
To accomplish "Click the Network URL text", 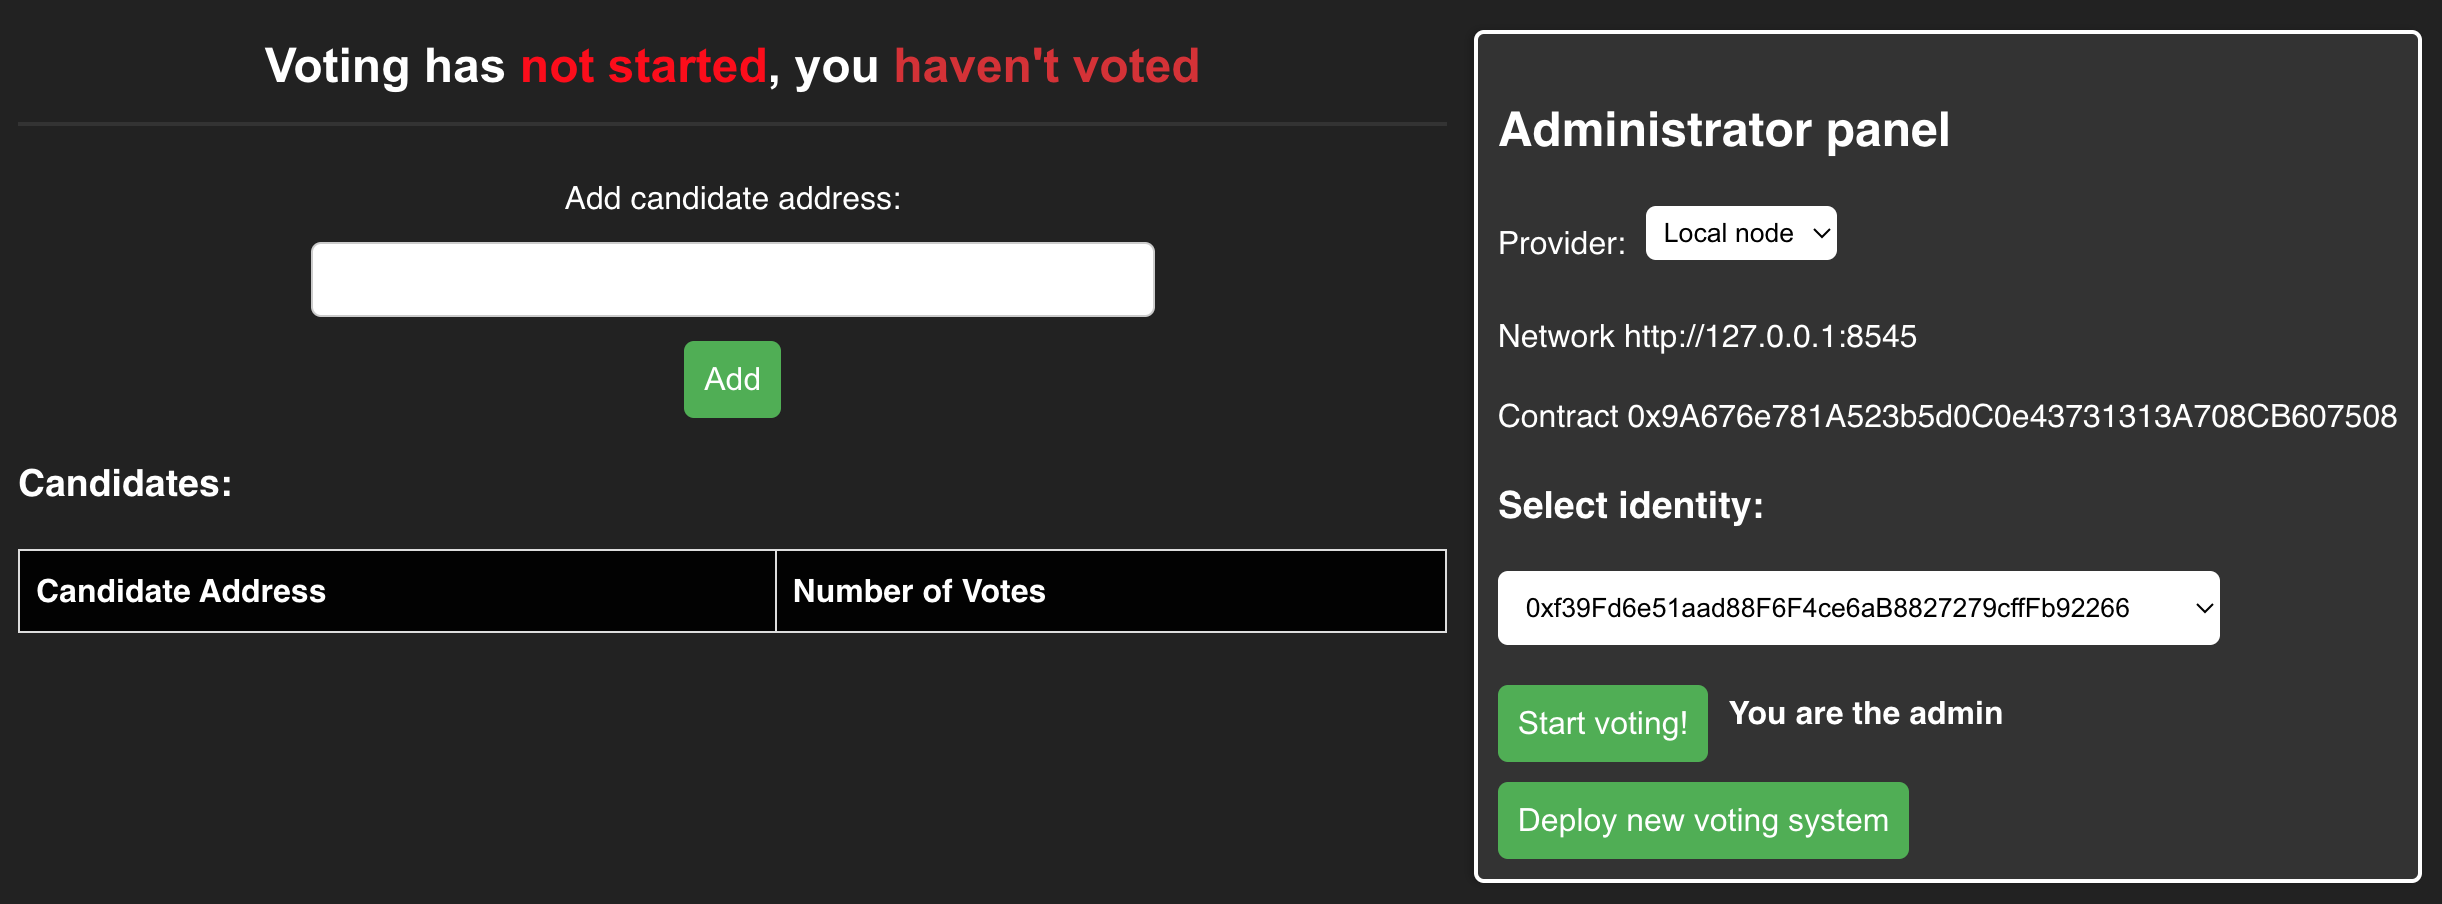I will click(x=1707, y=337).
